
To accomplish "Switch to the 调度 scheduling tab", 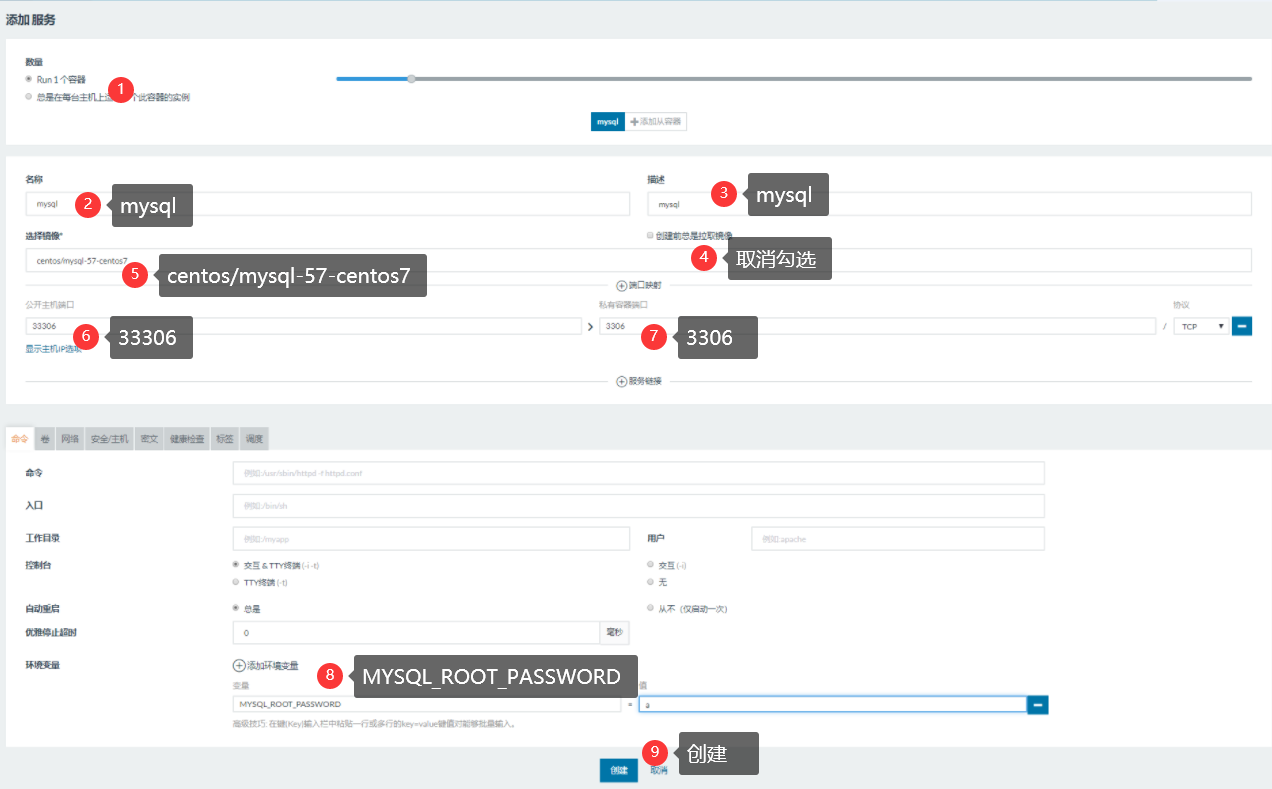I will 255,439.
